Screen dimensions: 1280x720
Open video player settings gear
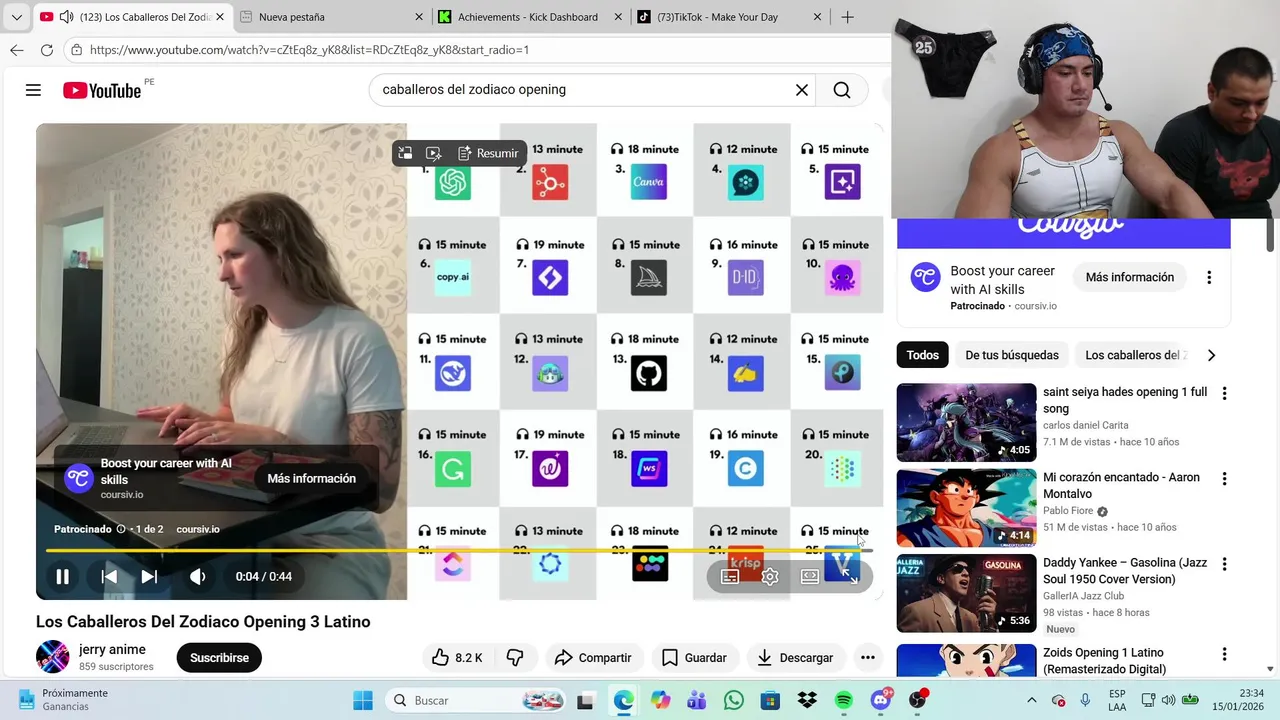770,576
